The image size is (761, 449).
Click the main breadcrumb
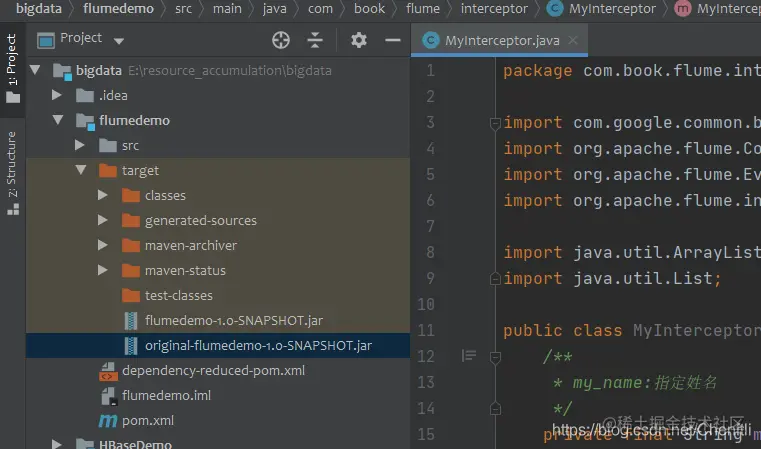point(227,9)
